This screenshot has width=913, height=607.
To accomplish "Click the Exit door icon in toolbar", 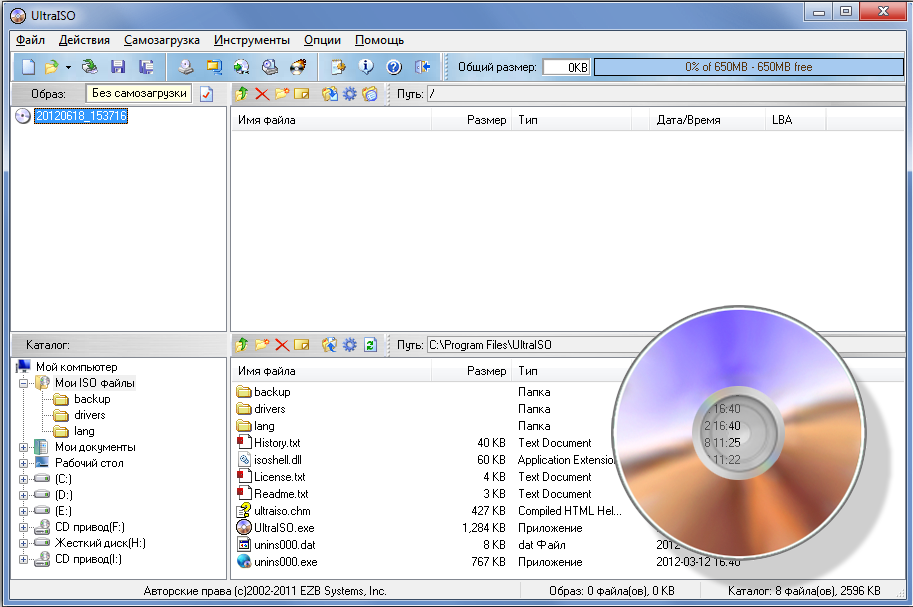I will (422, 67).
